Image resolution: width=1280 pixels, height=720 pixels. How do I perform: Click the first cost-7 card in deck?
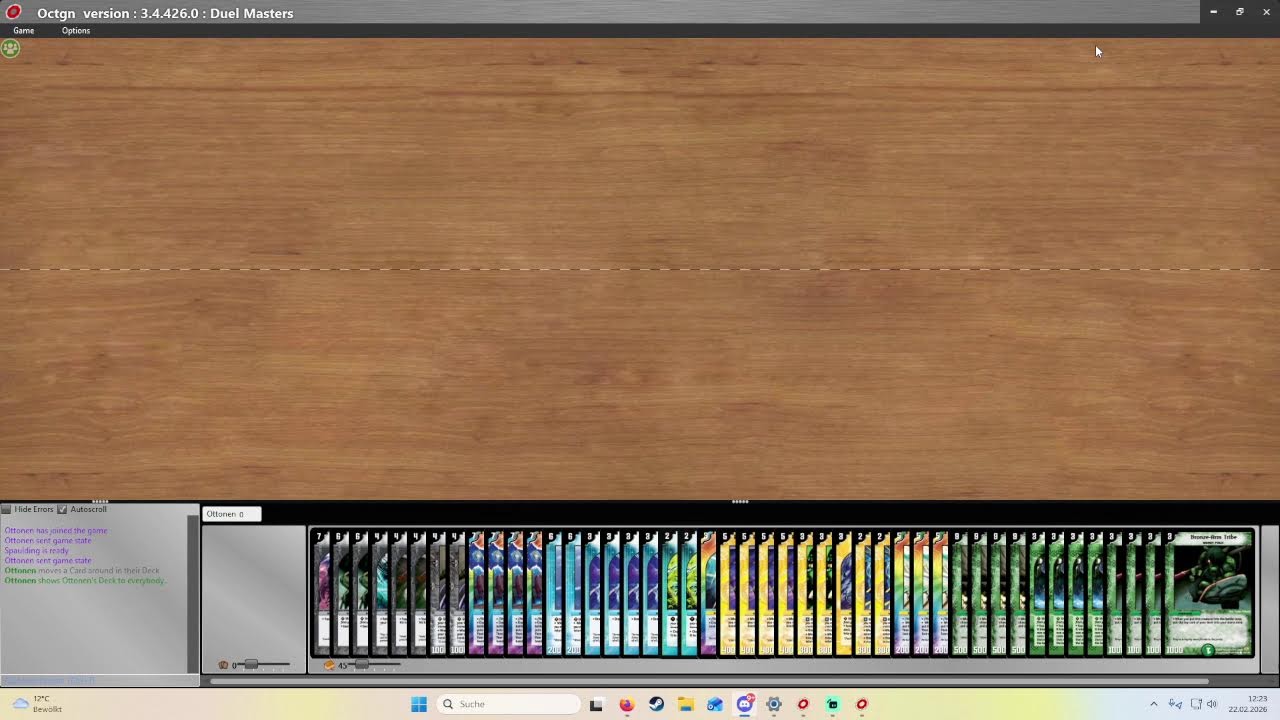click(x=321, y=594)
